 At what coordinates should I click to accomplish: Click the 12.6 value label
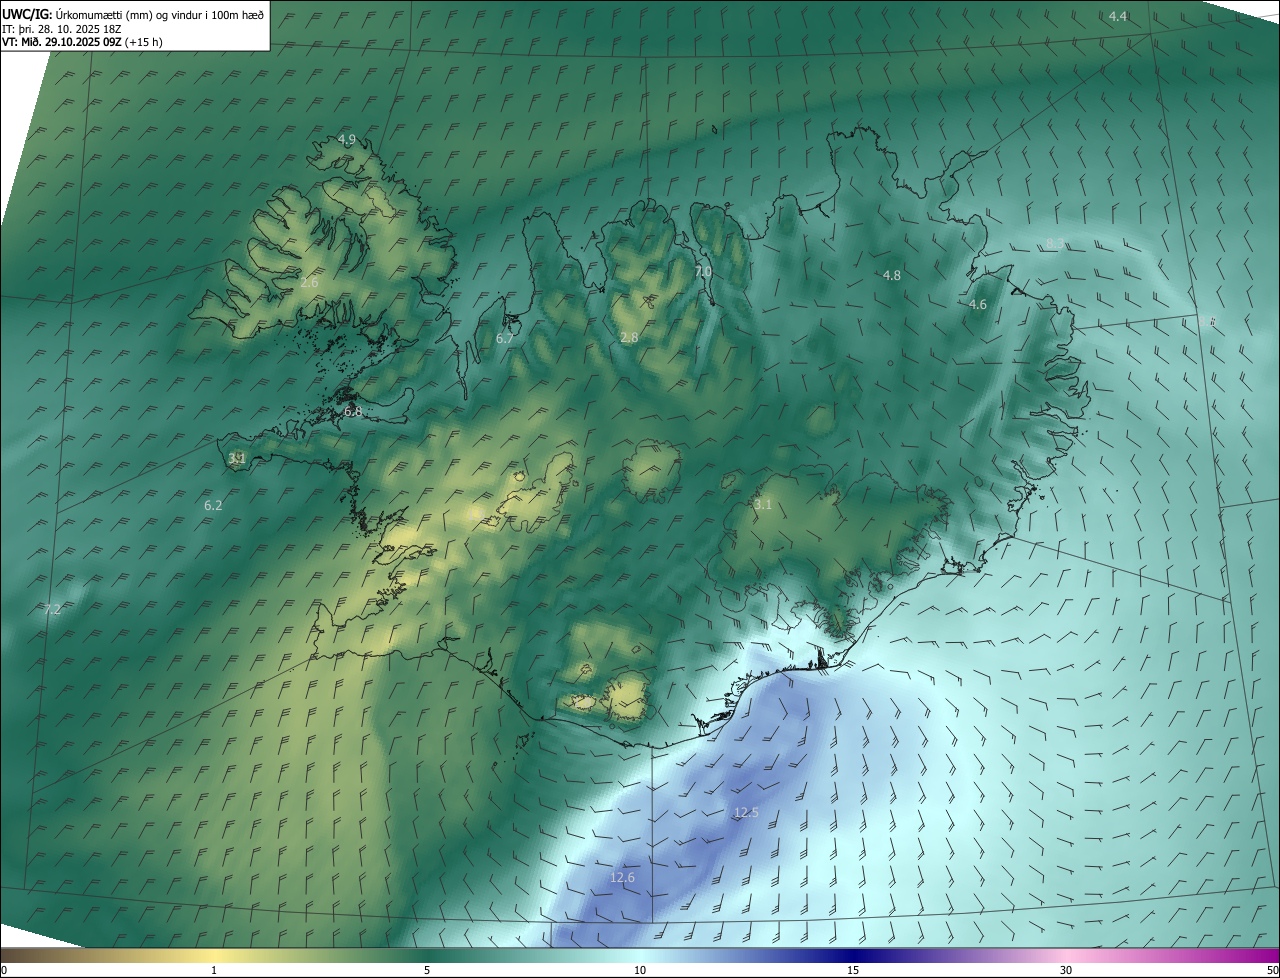(x=622, y=878)
